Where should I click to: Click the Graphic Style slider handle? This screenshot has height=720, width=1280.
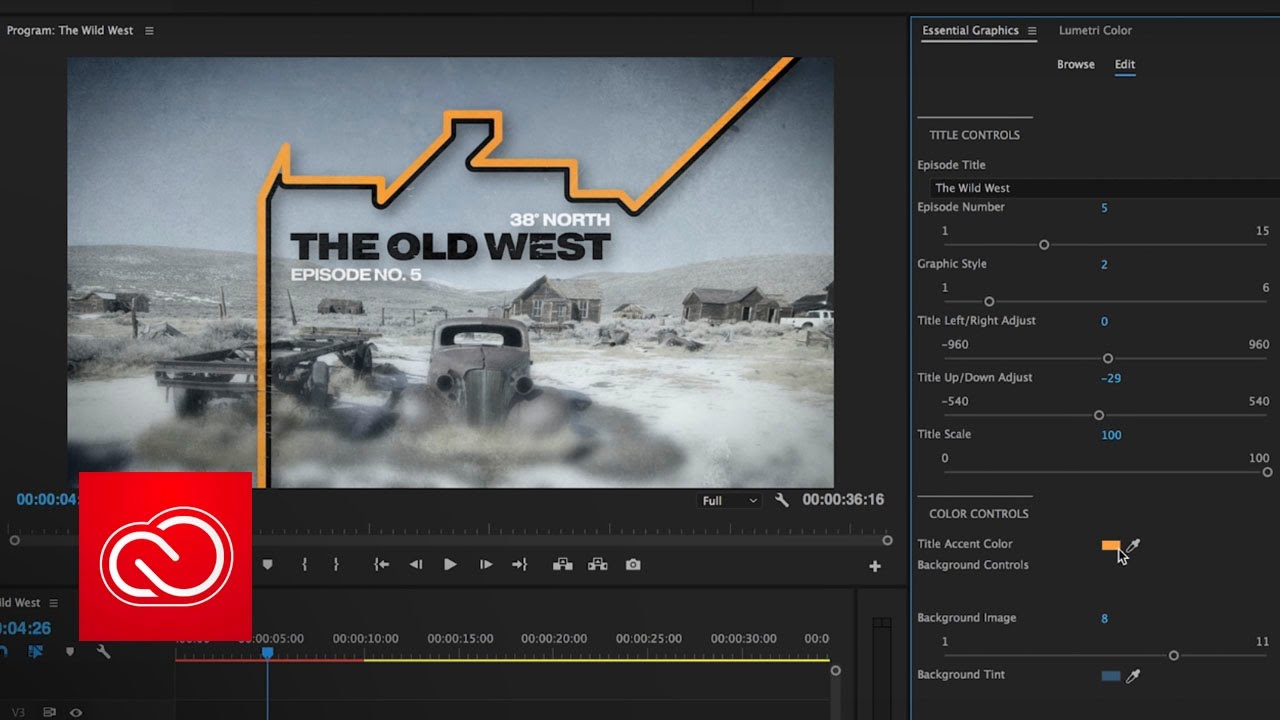[x=989, y=302]
